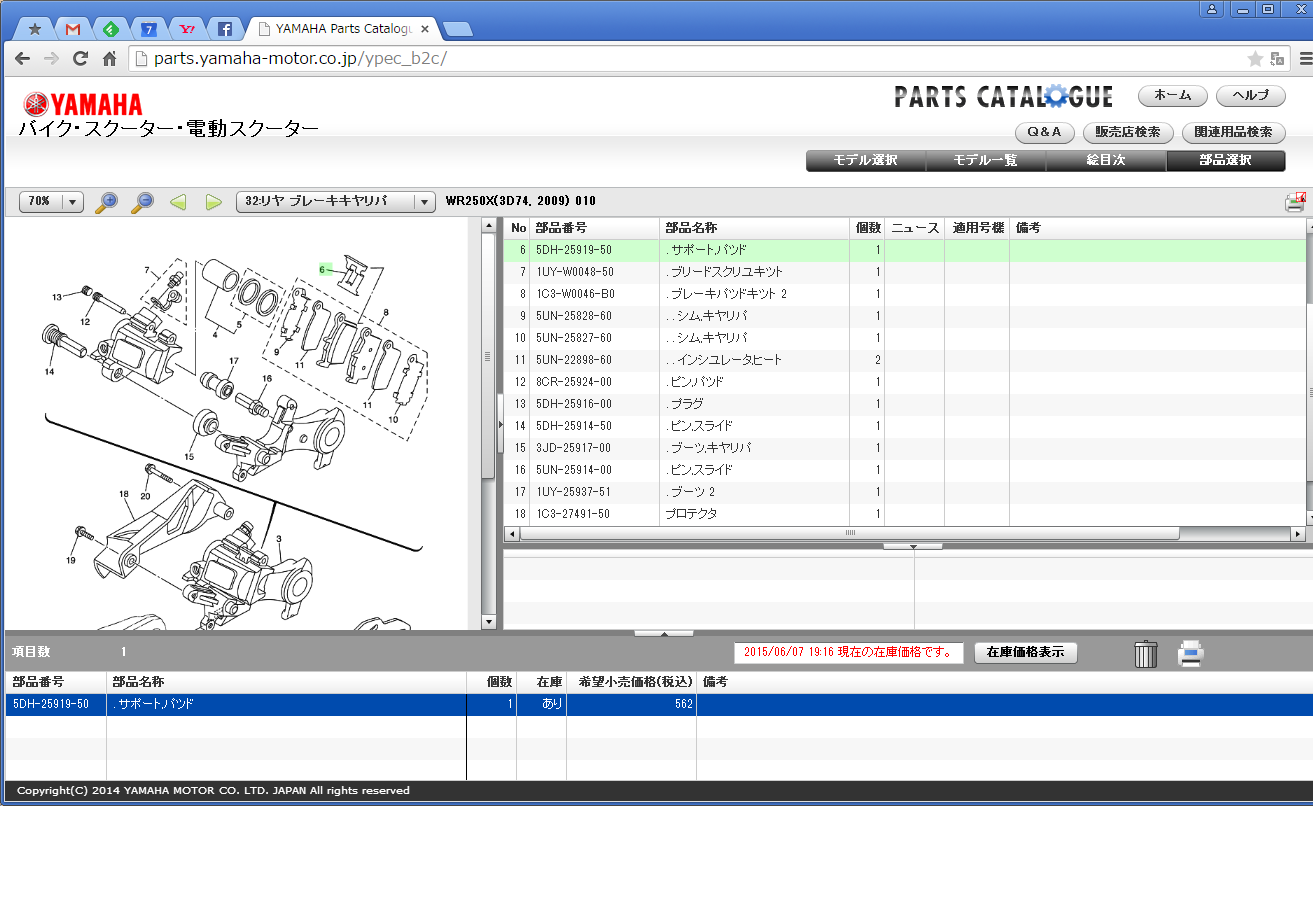Select row 7 ブリードスクリユキツト
This screenshot has height=906, width=1313.
pos(905,272)
